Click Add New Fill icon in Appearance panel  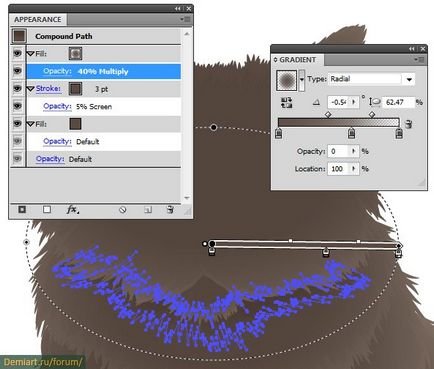(47, 209)
